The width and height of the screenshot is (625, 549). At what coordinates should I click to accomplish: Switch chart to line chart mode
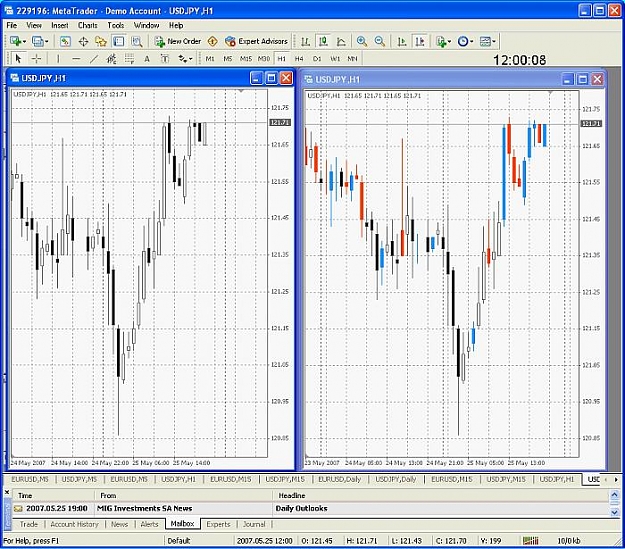341,41
